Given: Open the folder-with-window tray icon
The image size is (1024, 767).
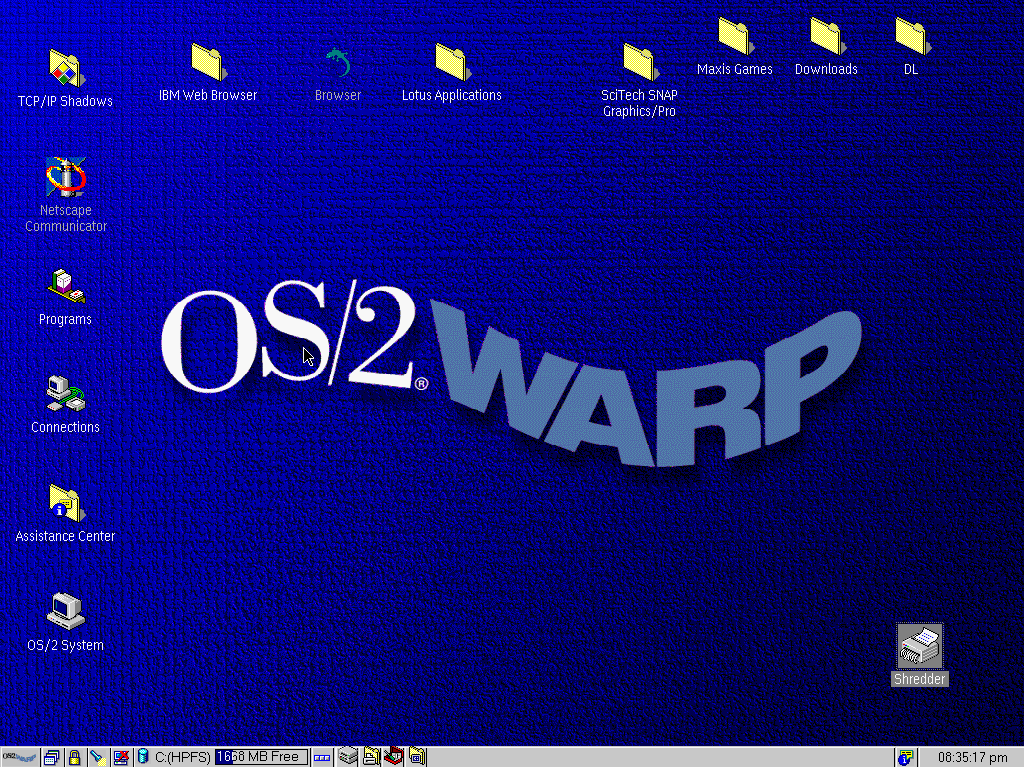Looking at the screenshot, I should 417,756.
